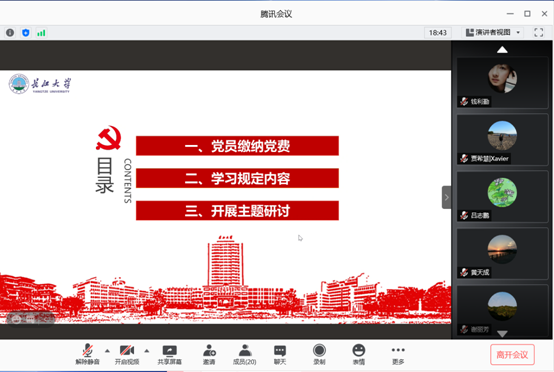The width and height of the screenshot is (554, 372).
Task: Open meeting info icon in top bar
Action: 10,33
